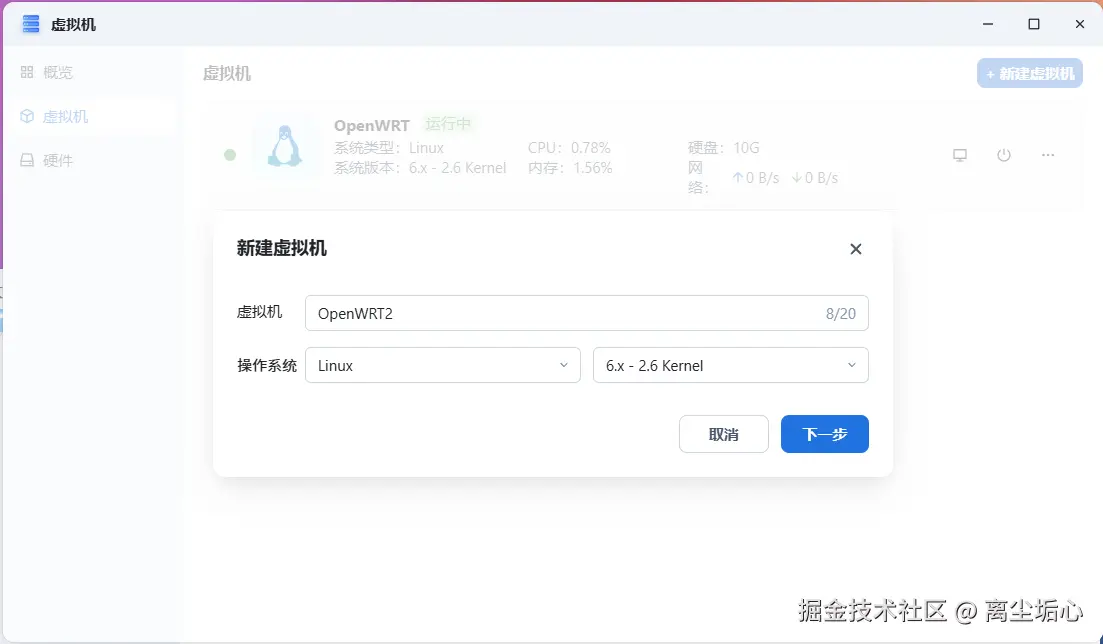Click the 取消 button

[724, 434]
